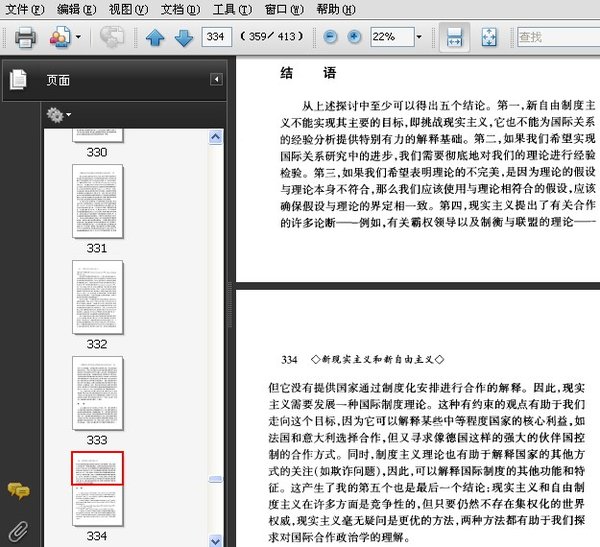Toggle the pages panel icon
Image resolution: width=600 pixels, height=547 pixels.
pos(18,80)
